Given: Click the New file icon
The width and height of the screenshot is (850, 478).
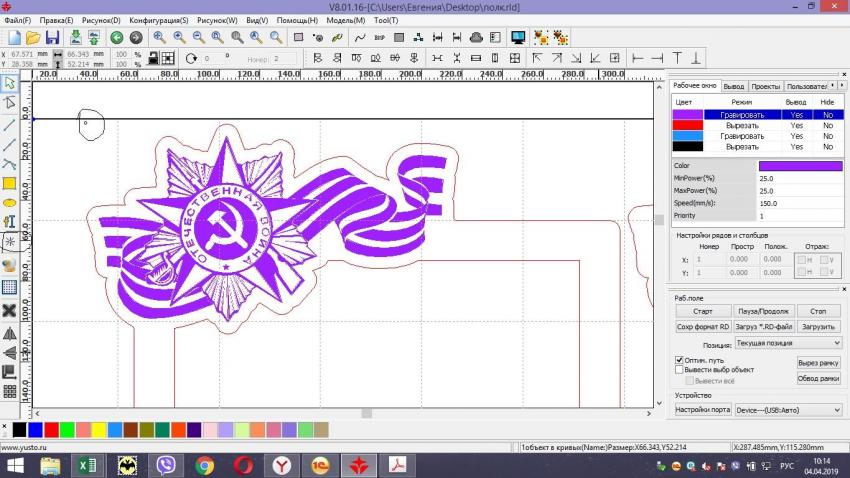Looking at the screenshot, I should [x=14, y=37].
